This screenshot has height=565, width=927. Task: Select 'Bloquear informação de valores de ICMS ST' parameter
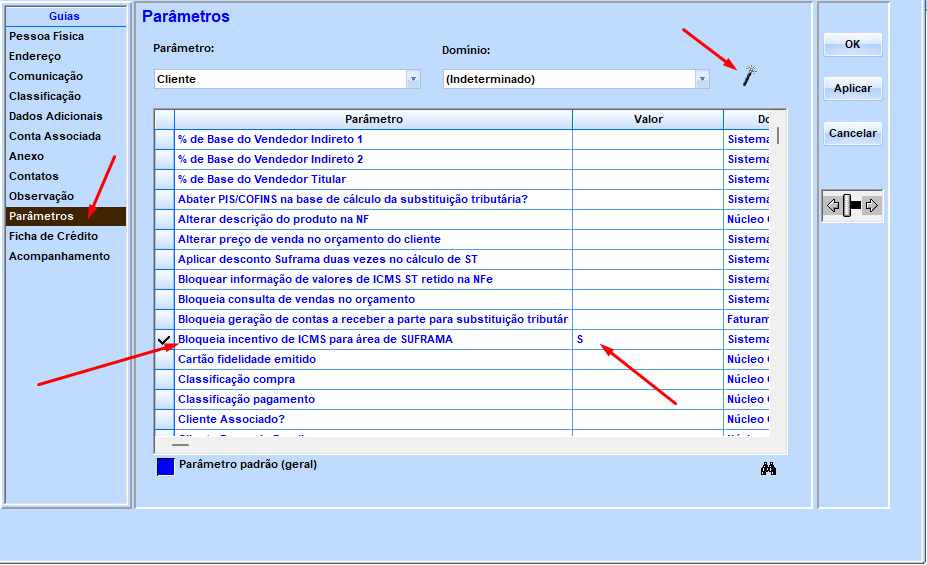(374, 280)
